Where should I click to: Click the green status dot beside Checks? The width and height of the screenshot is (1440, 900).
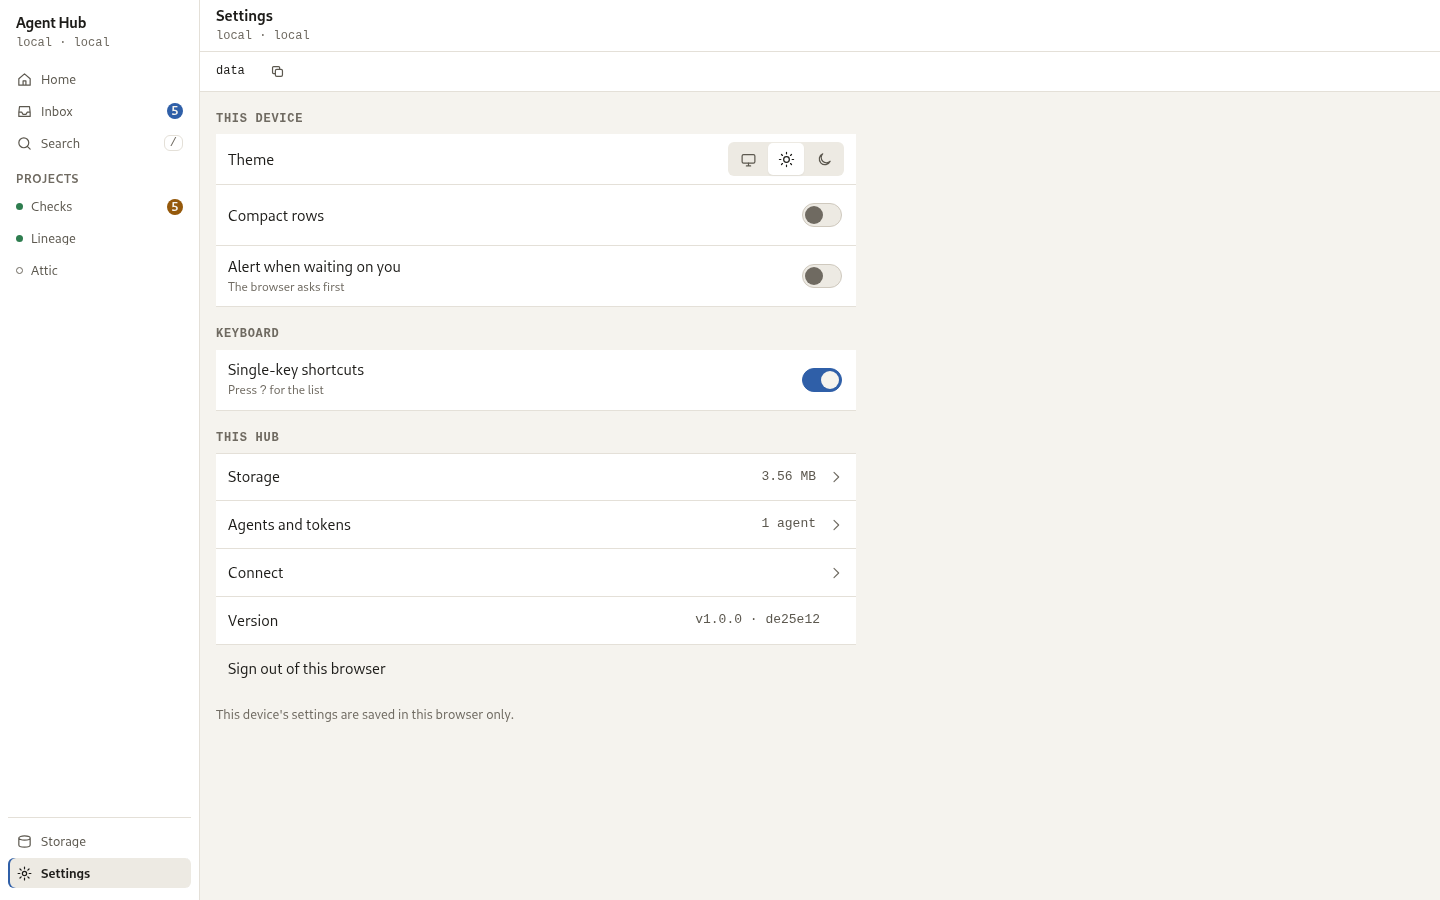pyautogui.click(x=19, y=207)
